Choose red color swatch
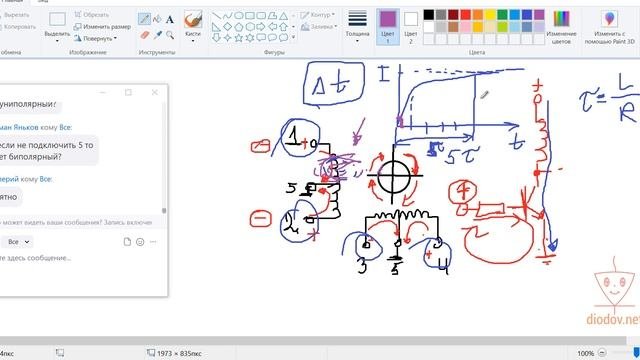640x360 pixels. [x=465, y=15]
